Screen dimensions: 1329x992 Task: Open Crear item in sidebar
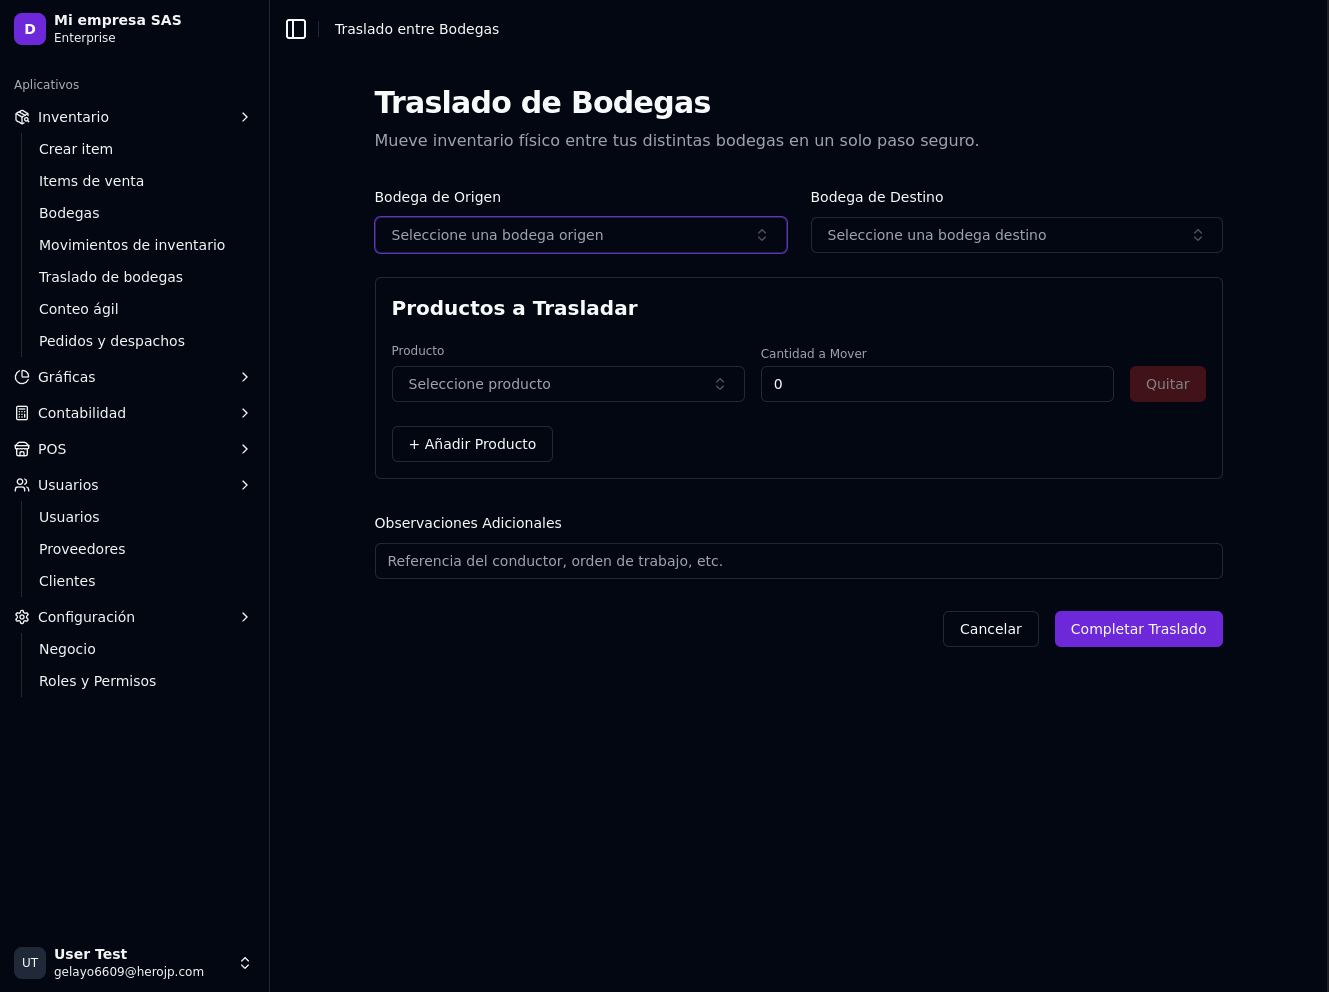[76, 149]
